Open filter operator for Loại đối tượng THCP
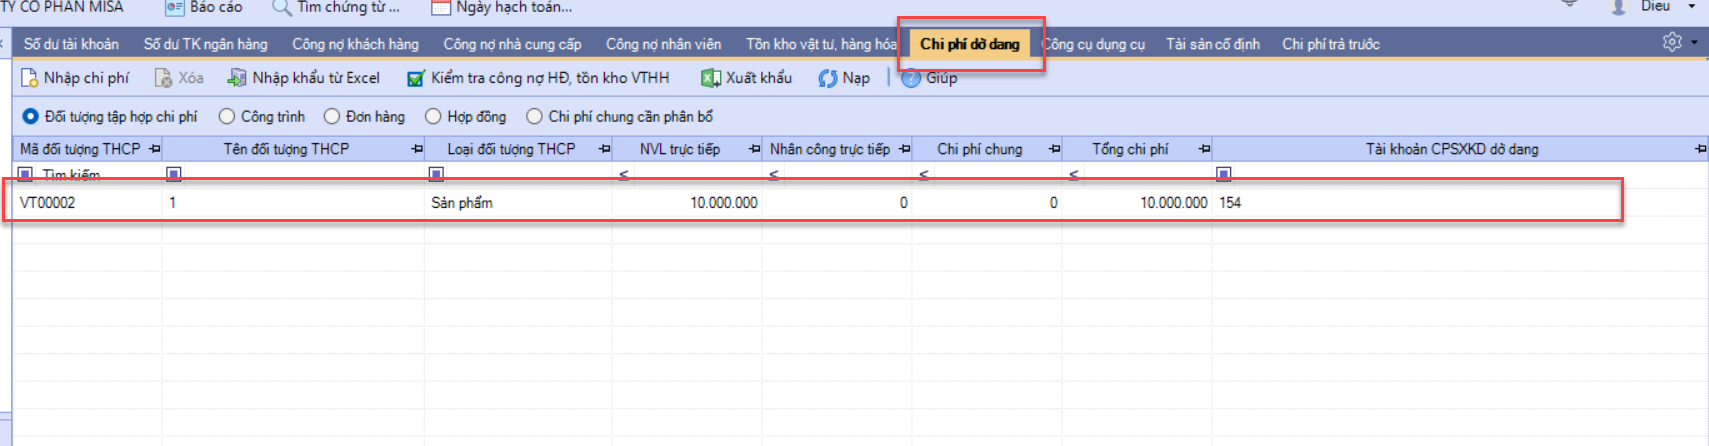This screenshot has width=1709, height=446. [x=436, y=174]
